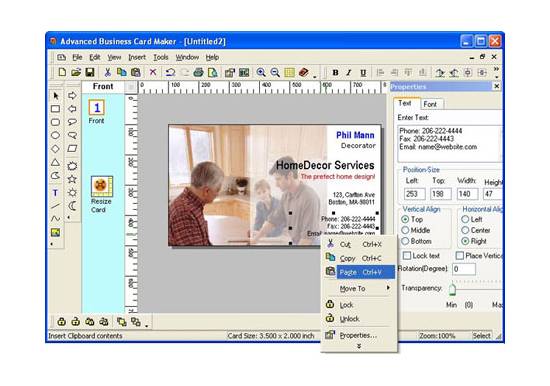
Task: Select the Rectangle shape tool
Action: click(55, 109)
